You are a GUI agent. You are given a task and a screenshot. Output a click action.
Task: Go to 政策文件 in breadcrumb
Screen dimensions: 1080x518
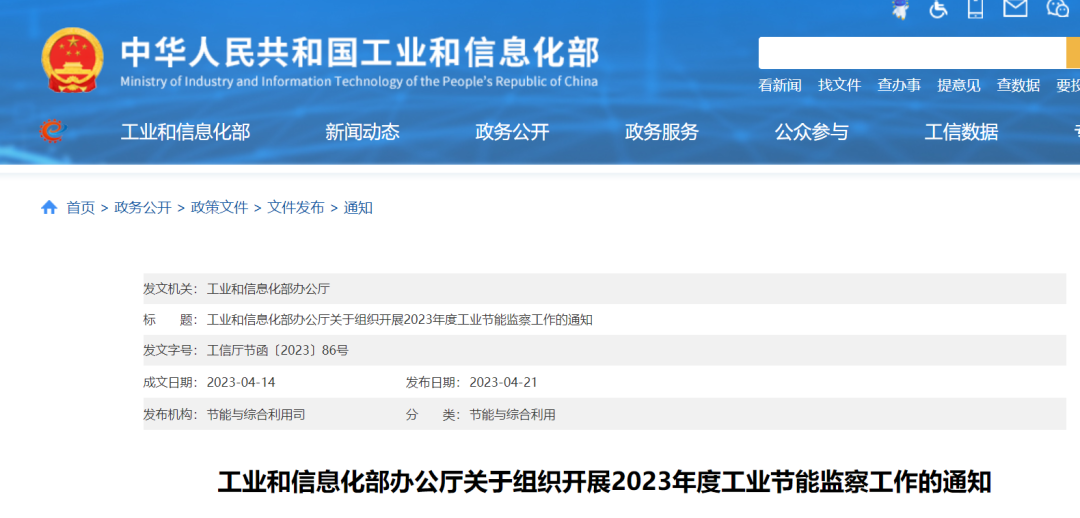(219, 207)
